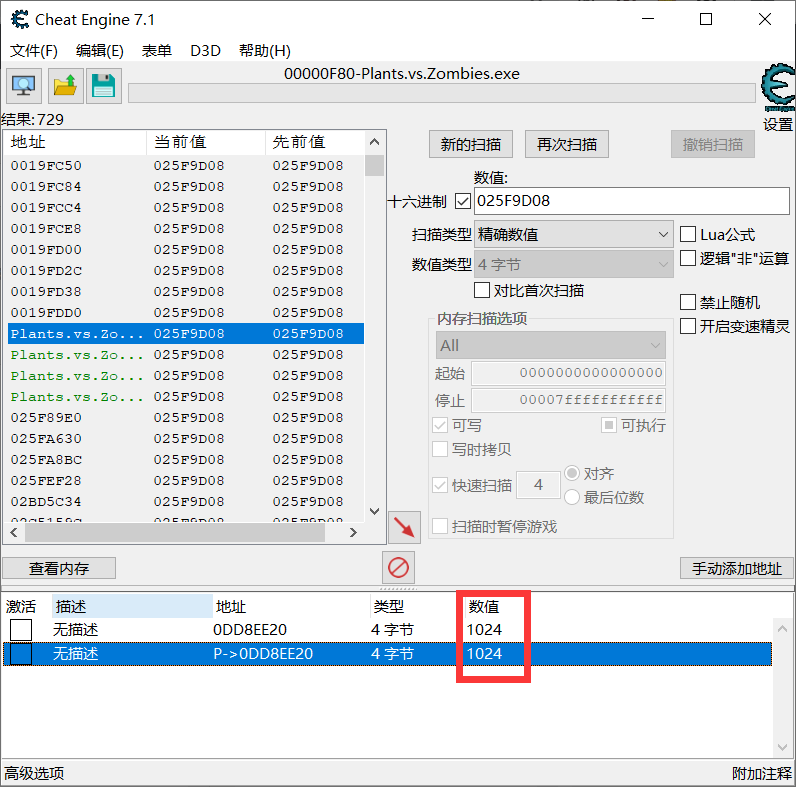The image size is (796, 787).
Task: Toggle the 可写 checkbox
Action: [440, 425]
